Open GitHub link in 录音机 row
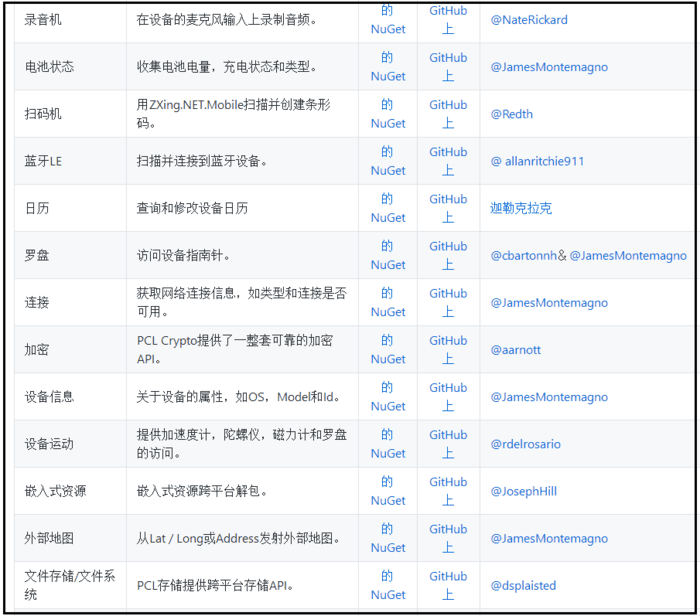 [x=448, y=20]
